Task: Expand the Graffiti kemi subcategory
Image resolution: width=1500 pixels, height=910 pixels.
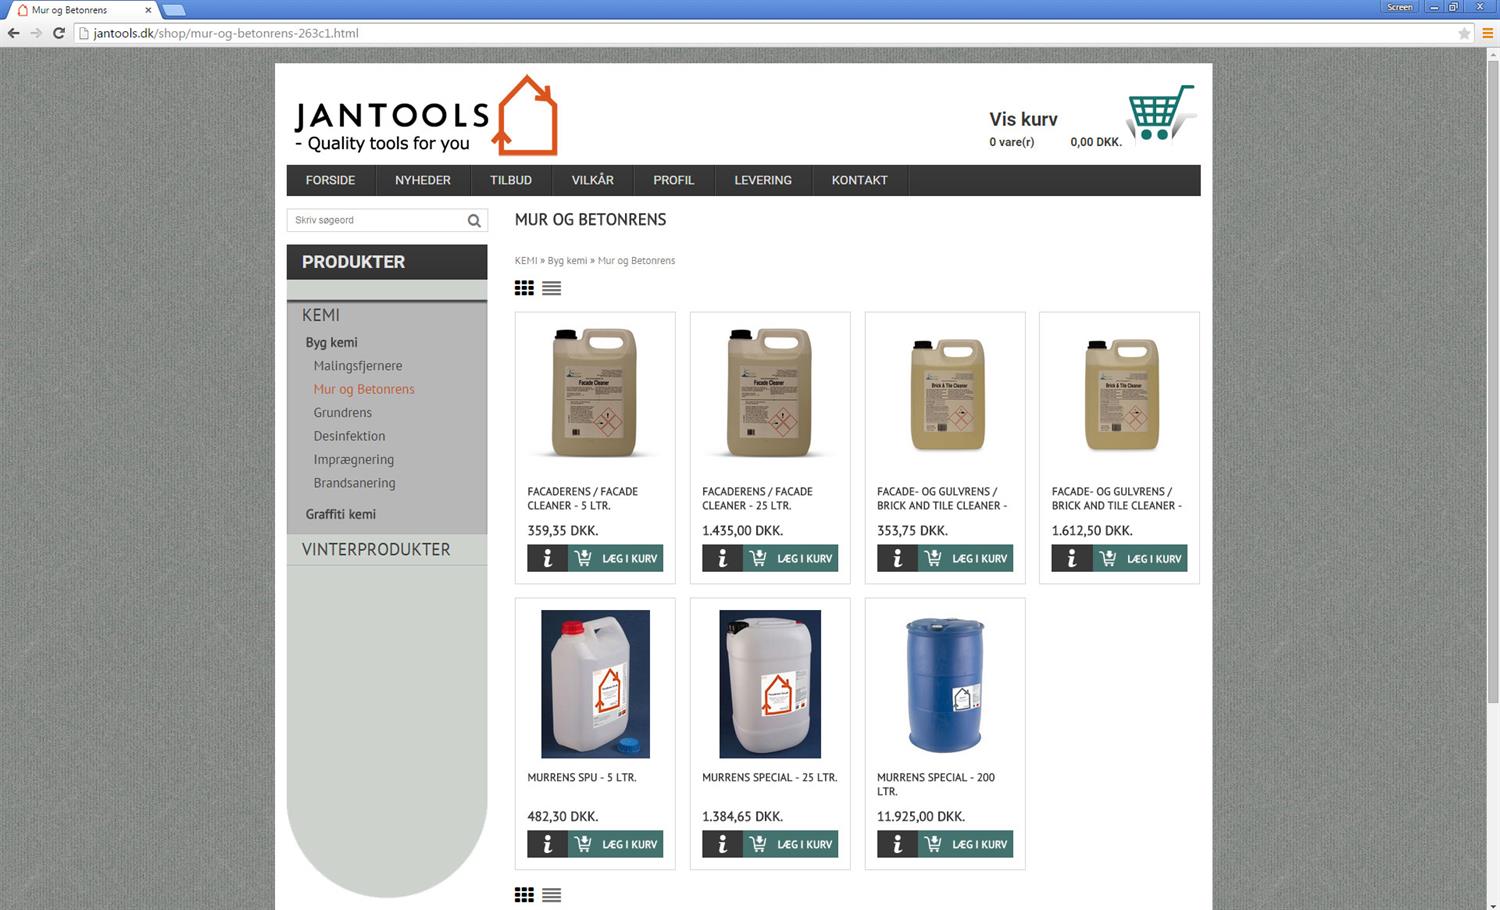Action: click(x=341, y=514)
